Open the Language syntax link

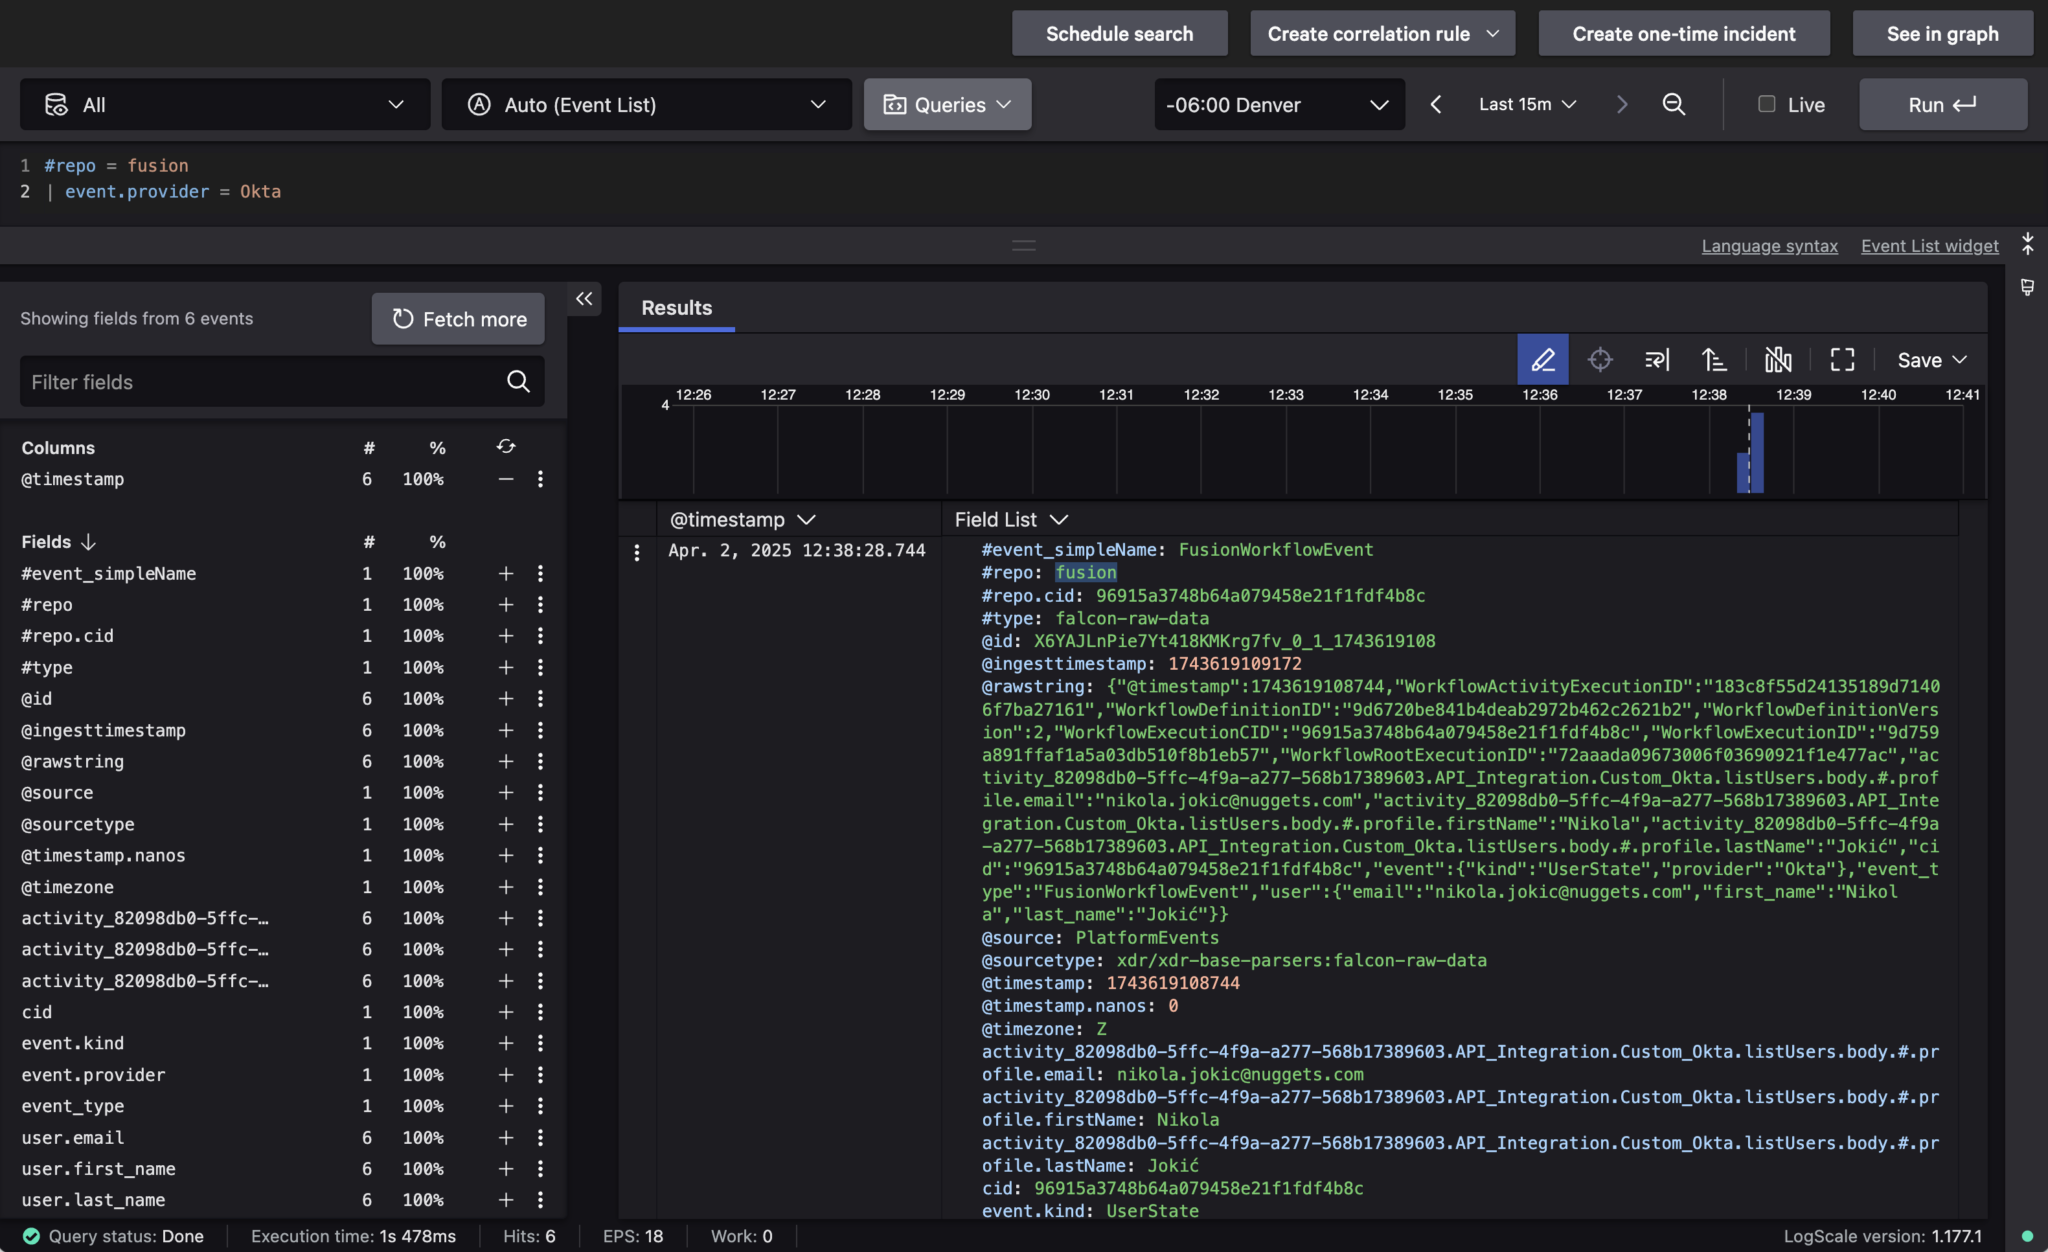click(x=1769, y=245)
